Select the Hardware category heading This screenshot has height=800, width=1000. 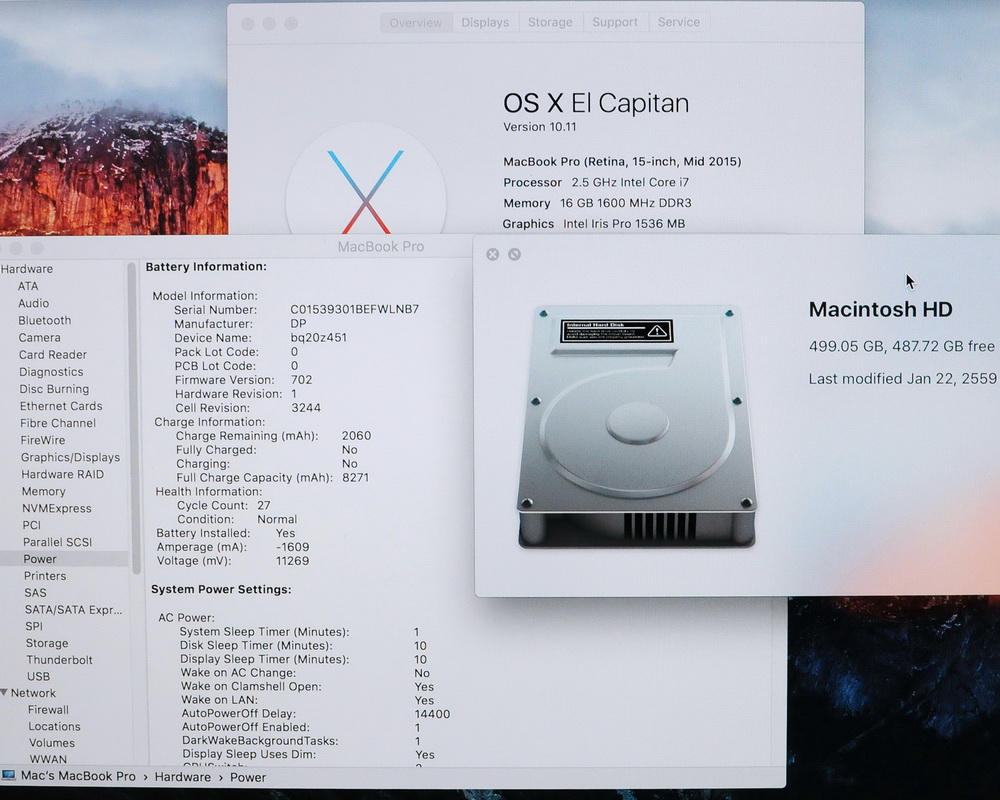(27, 269)
